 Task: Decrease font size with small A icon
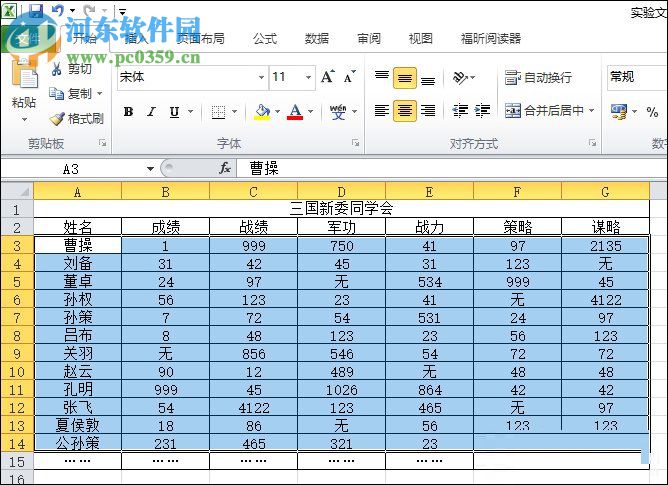point(350,77)
